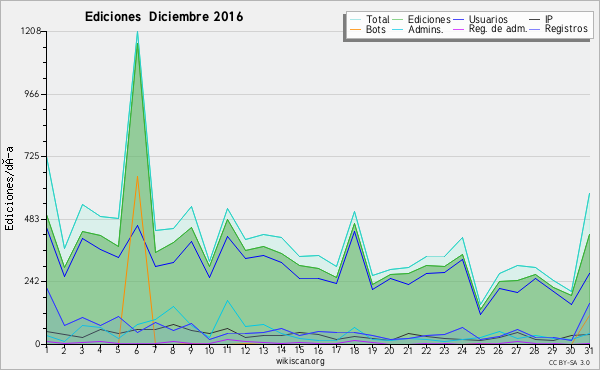Click day "17" on the x-axis
Screen dimensions: 600x370
336,350
